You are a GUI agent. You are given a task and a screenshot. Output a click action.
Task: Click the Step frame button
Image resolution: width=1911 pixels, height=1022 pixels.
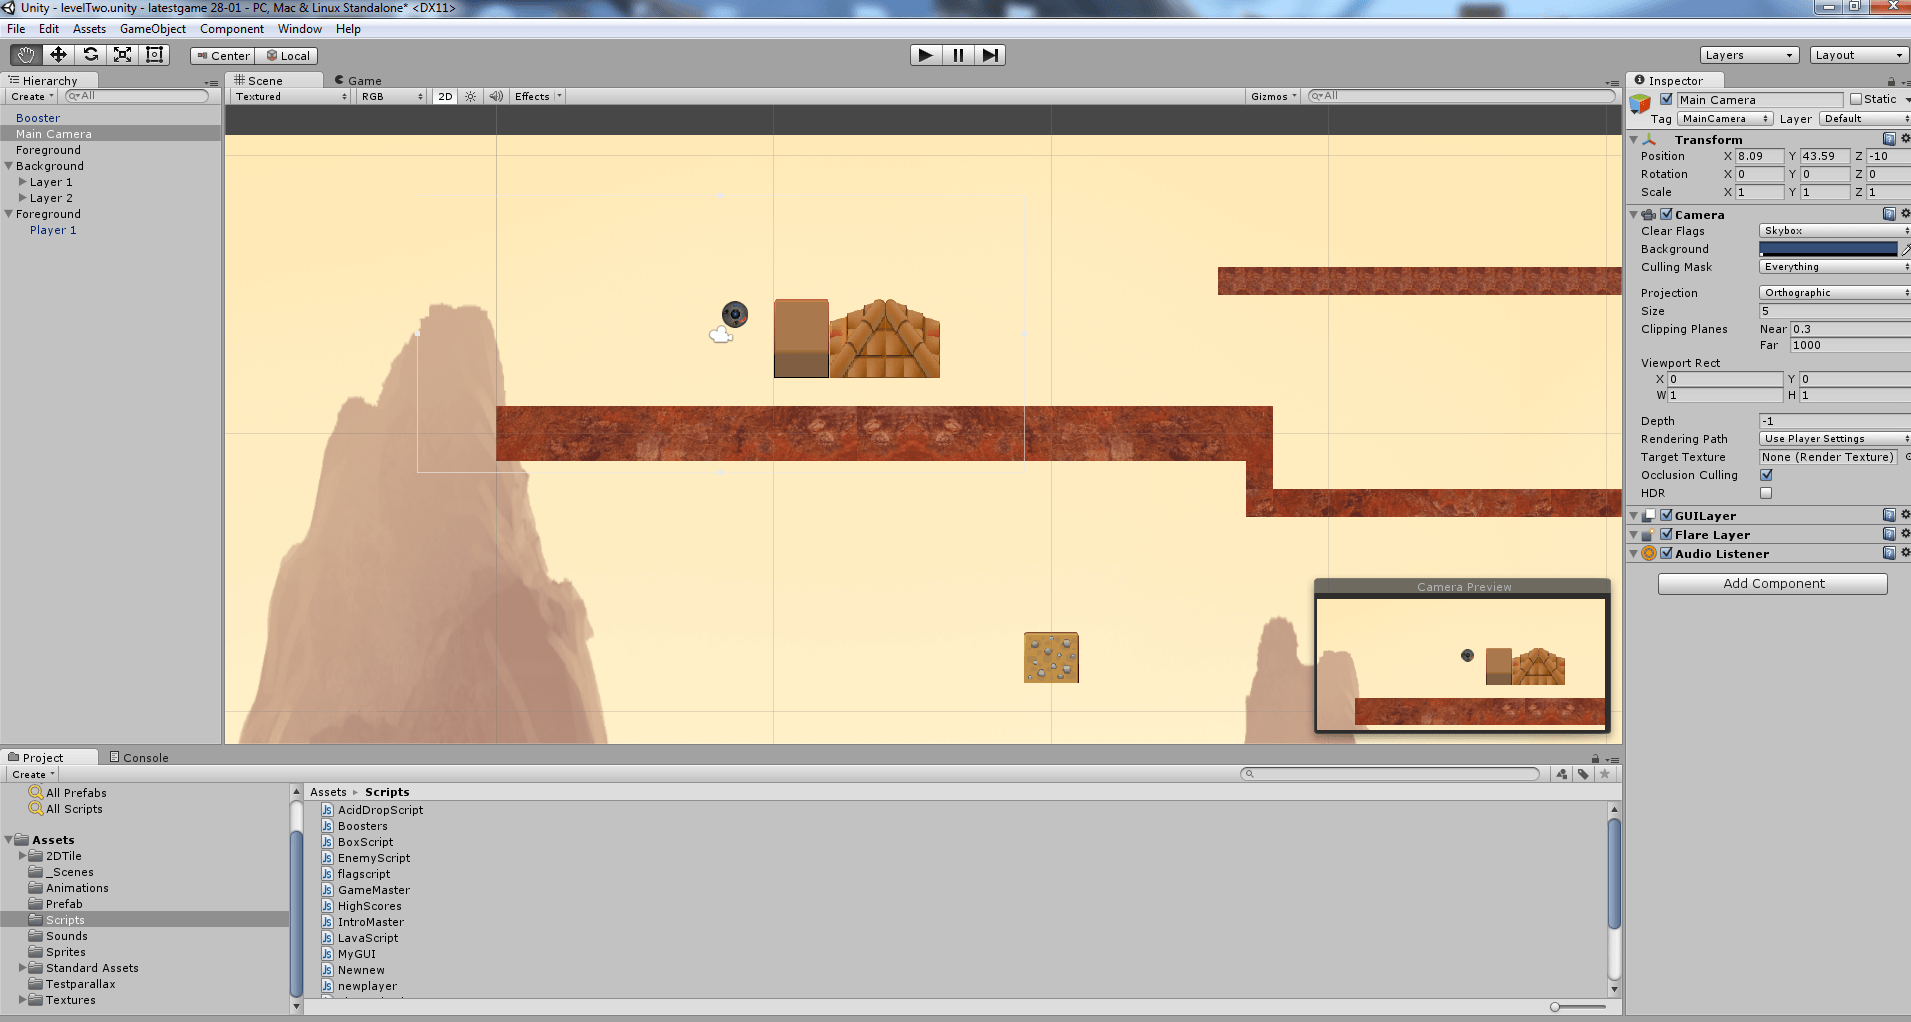pyautogui.click(x=989, y=55)
